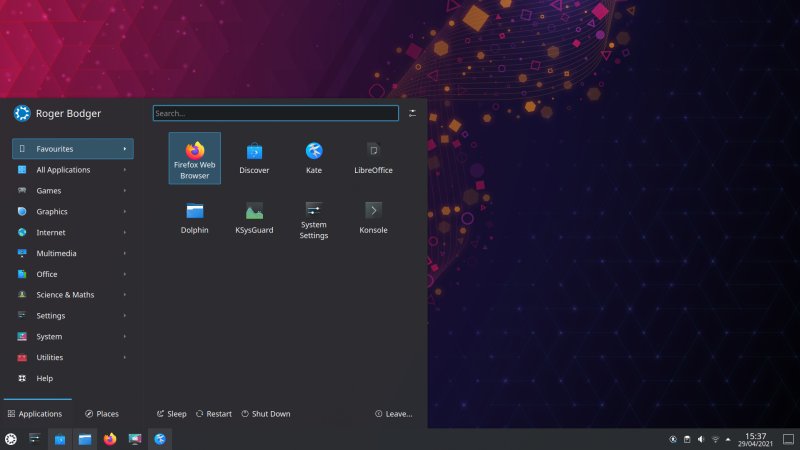Open the volume control in system tray
The width and height of the screenshot is (800, 450).
tap(701, 439)
